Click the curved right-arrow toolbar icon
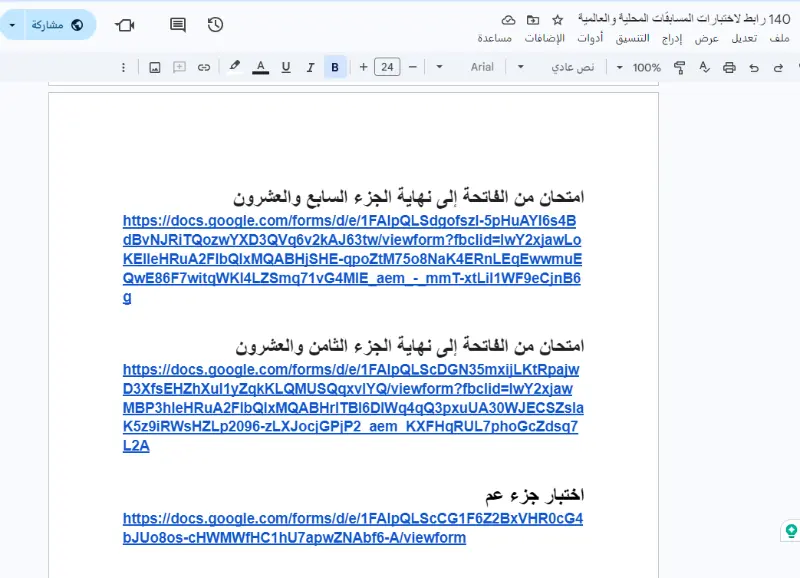 click(x=778, y=67)
